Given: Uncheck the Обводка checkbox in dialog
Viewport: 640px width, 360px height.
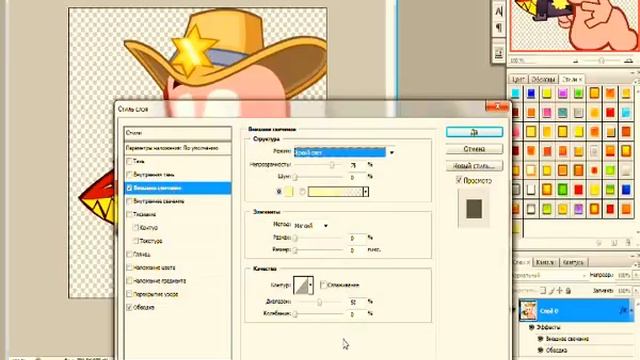Looking at the screenshot, I should point(129,307).
